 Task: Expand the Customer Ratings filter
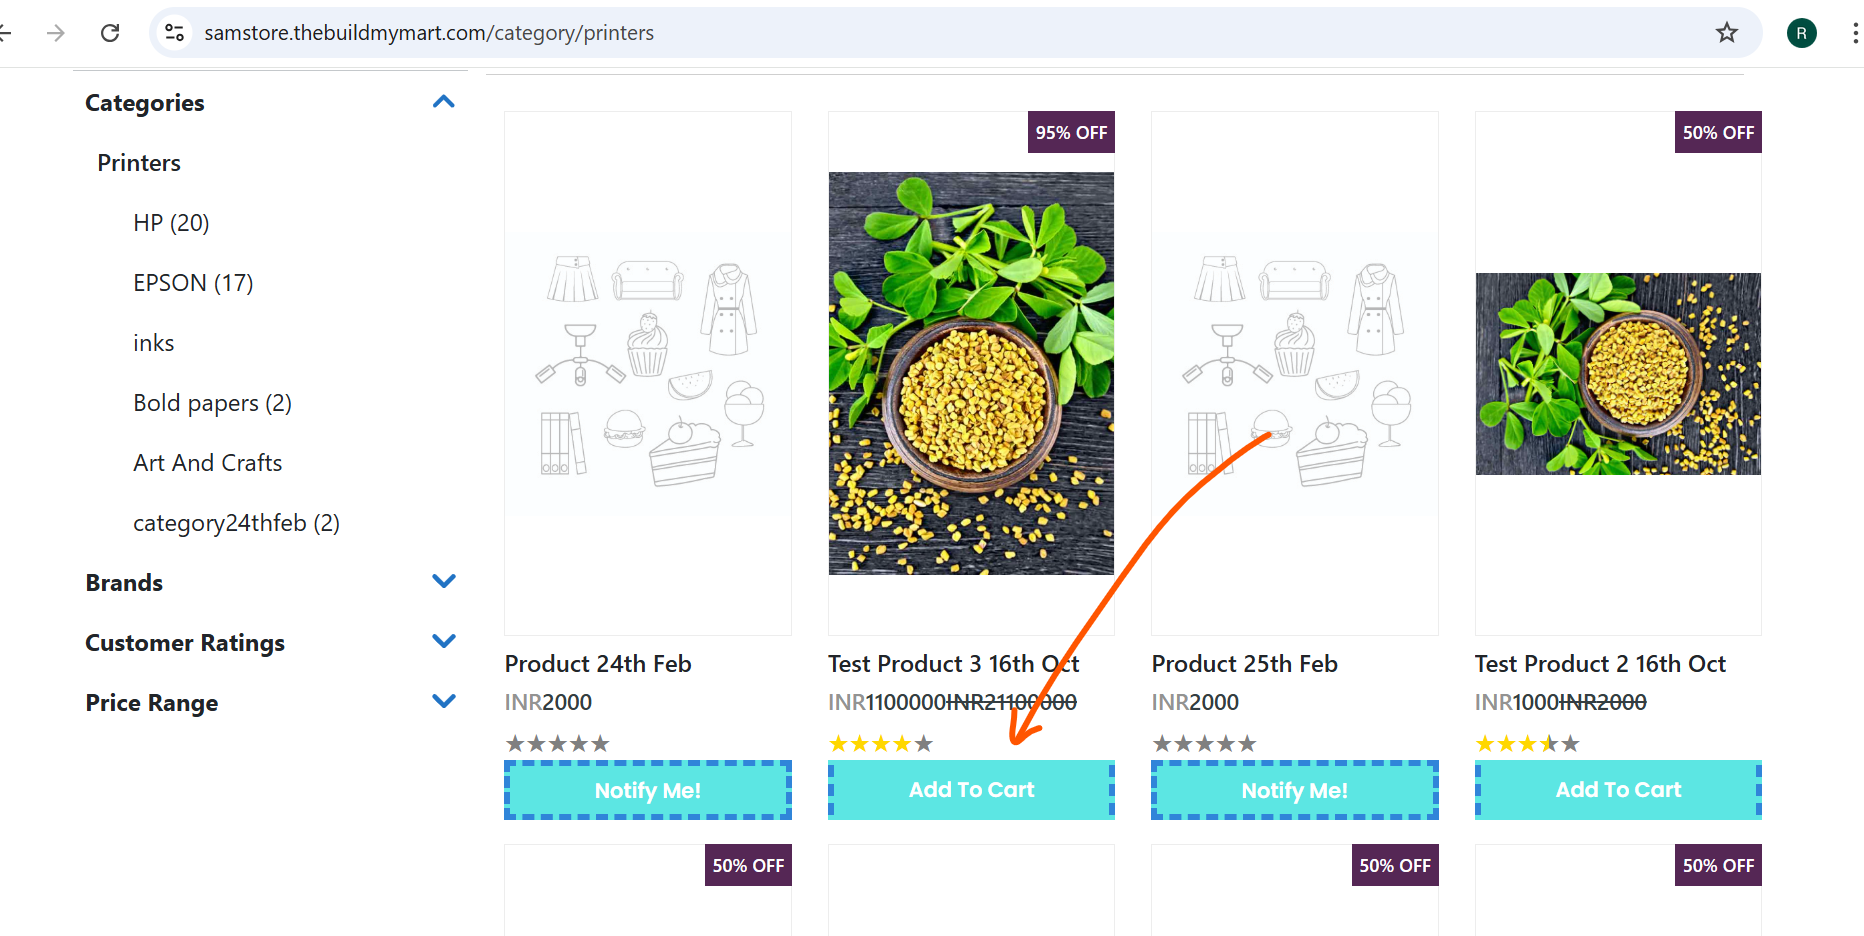pyautogui.click(x=444, y=641)
